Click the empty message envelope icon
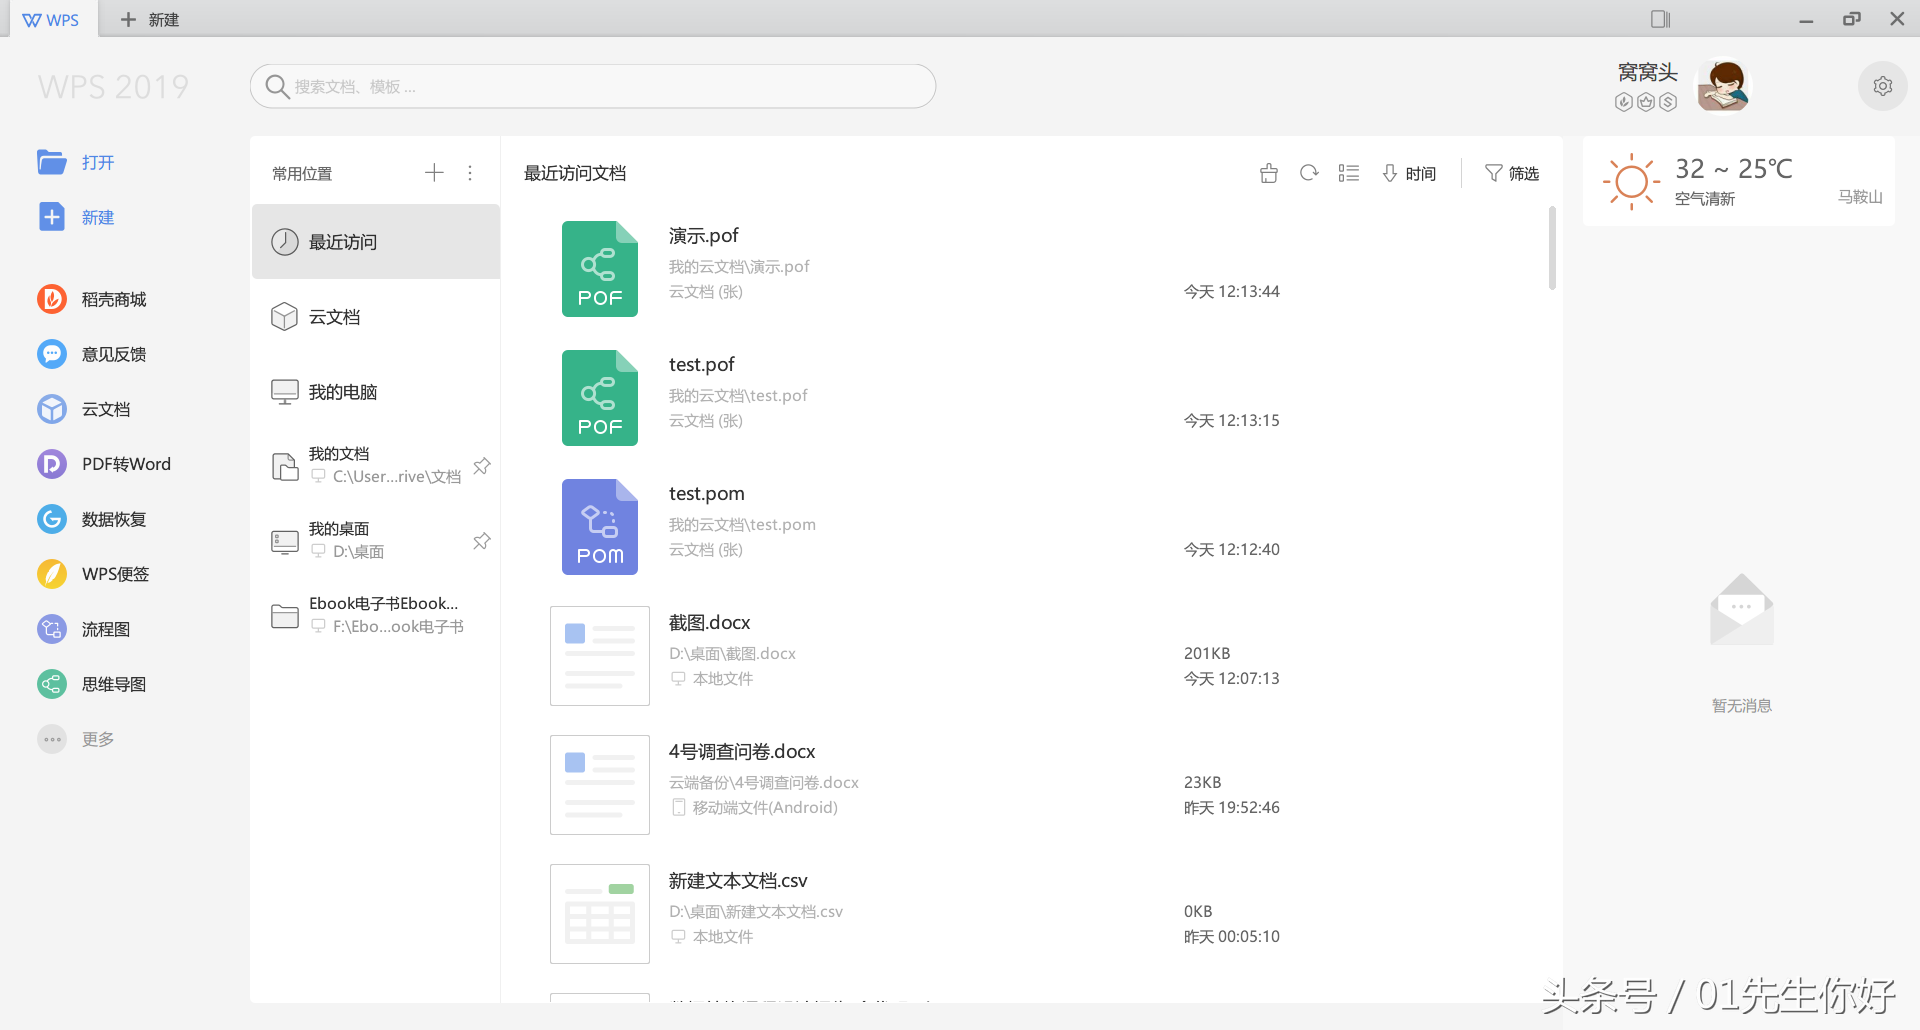 coord(1742,609)
